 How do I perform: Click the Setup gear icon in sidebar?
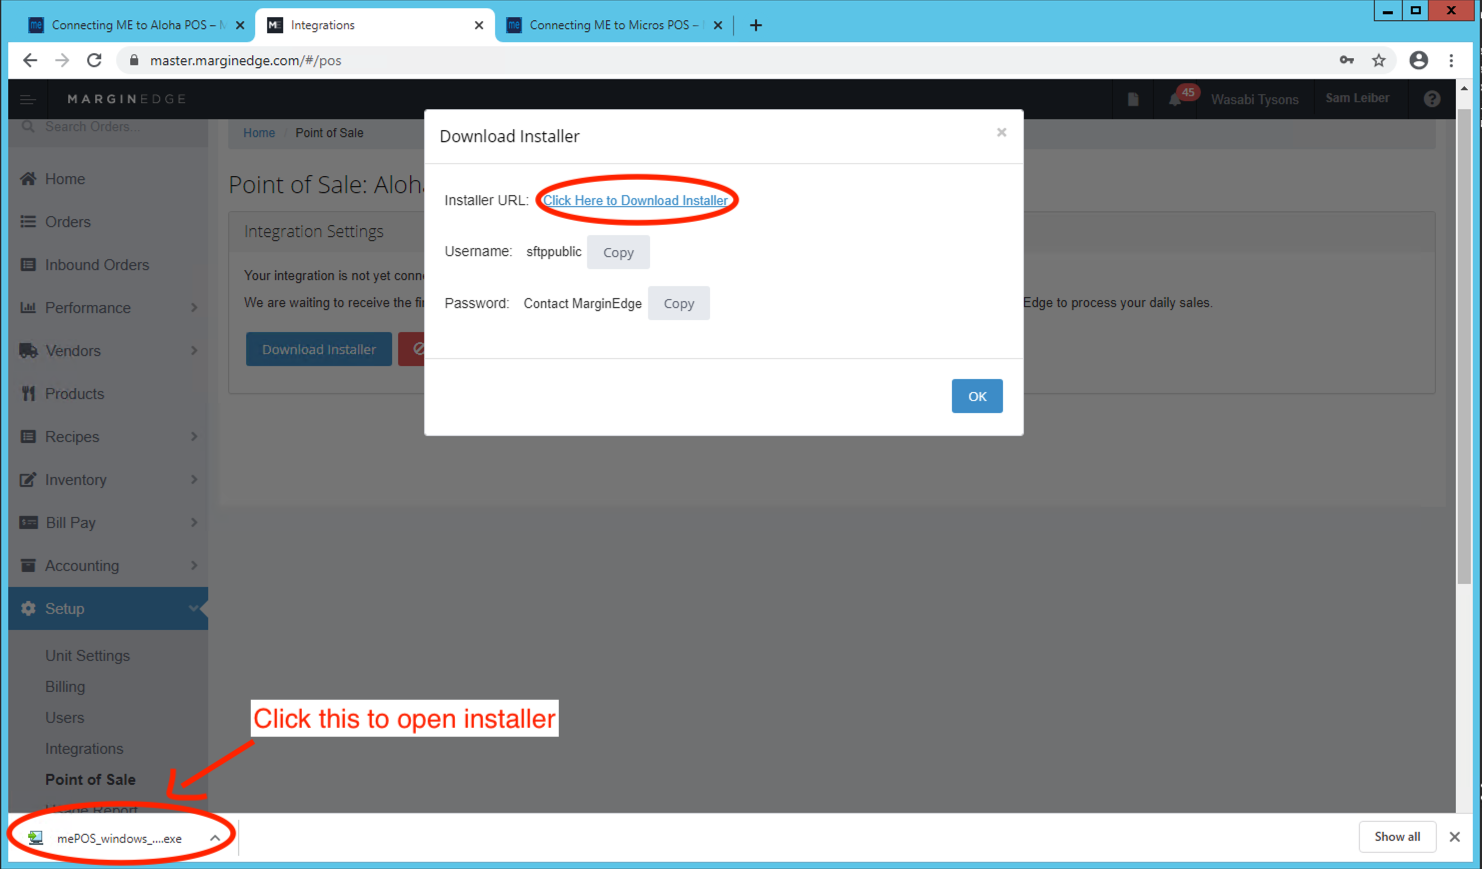[x=28, y=609]
